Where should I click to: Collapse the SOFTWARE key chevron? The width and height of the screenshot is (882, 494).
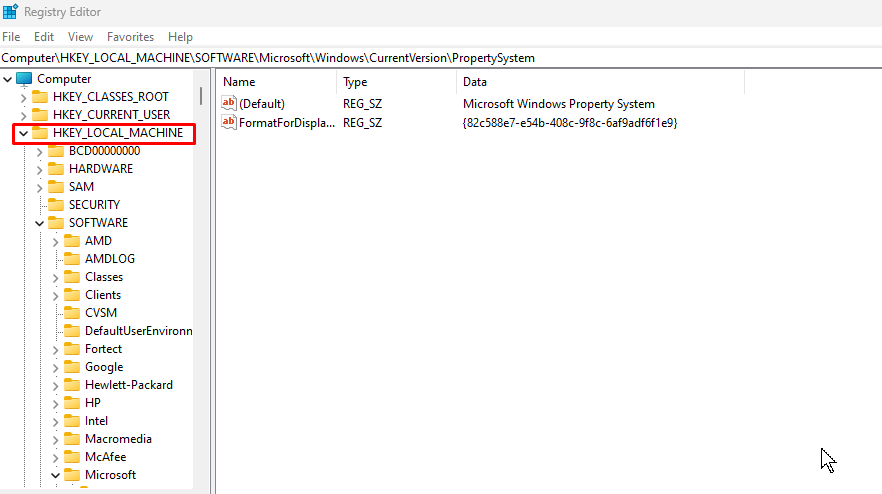pos(39,223)
